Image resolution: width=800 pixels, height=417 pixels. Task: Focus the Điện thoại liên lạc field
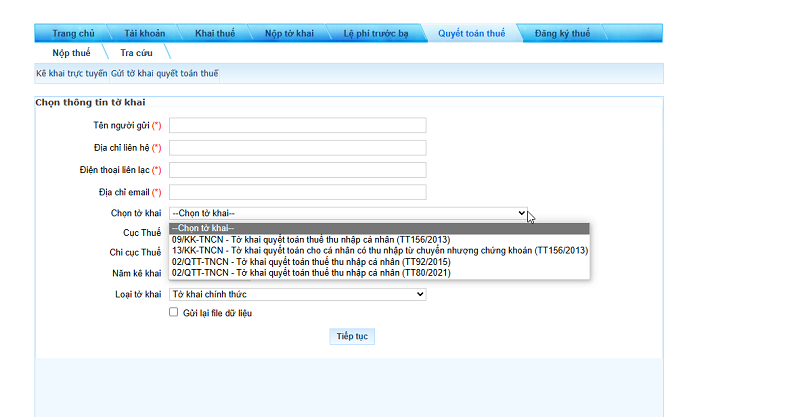(297, 170)
